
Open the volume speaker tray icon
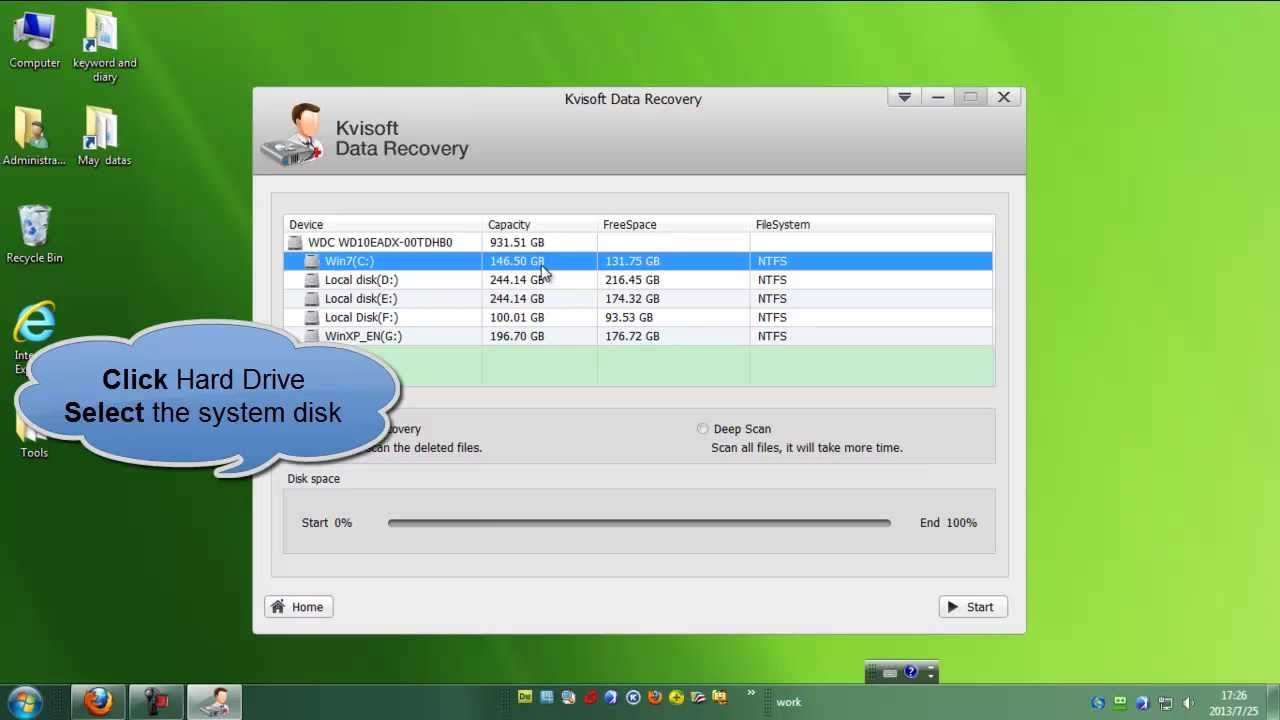1188,702
